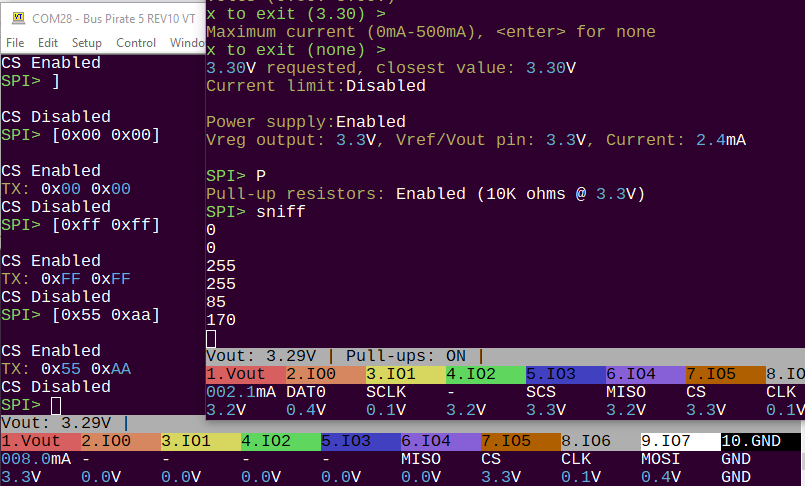805x486 pixels.
Task: Click the '[0x00 0x00]' command in left terminal
Action: click(106, 135)
